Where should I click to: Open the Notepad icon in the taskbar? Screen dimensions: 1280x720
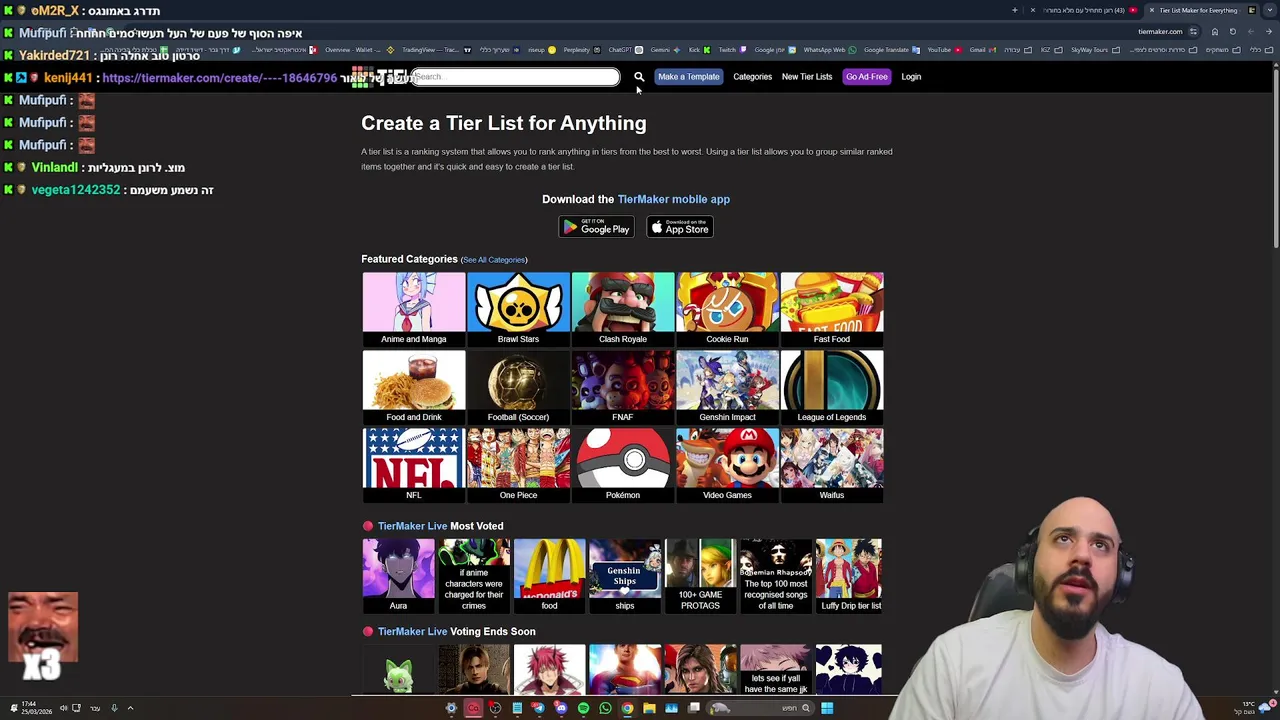pyautogui.click(x=517, y=708)
